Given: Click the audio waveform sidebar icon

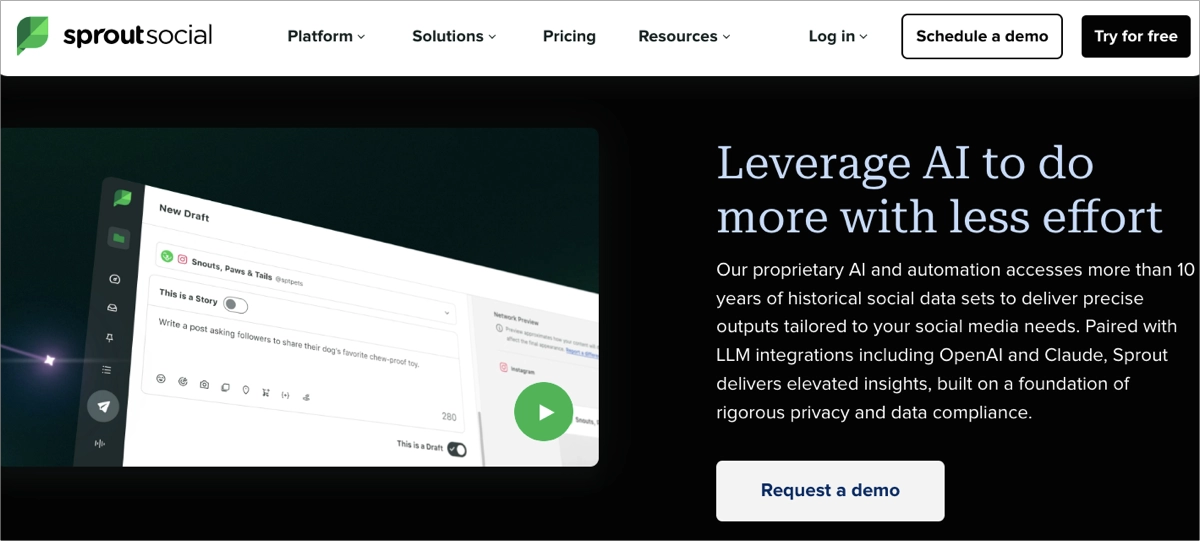Looking at the screenshot, I should click(100, 443).
